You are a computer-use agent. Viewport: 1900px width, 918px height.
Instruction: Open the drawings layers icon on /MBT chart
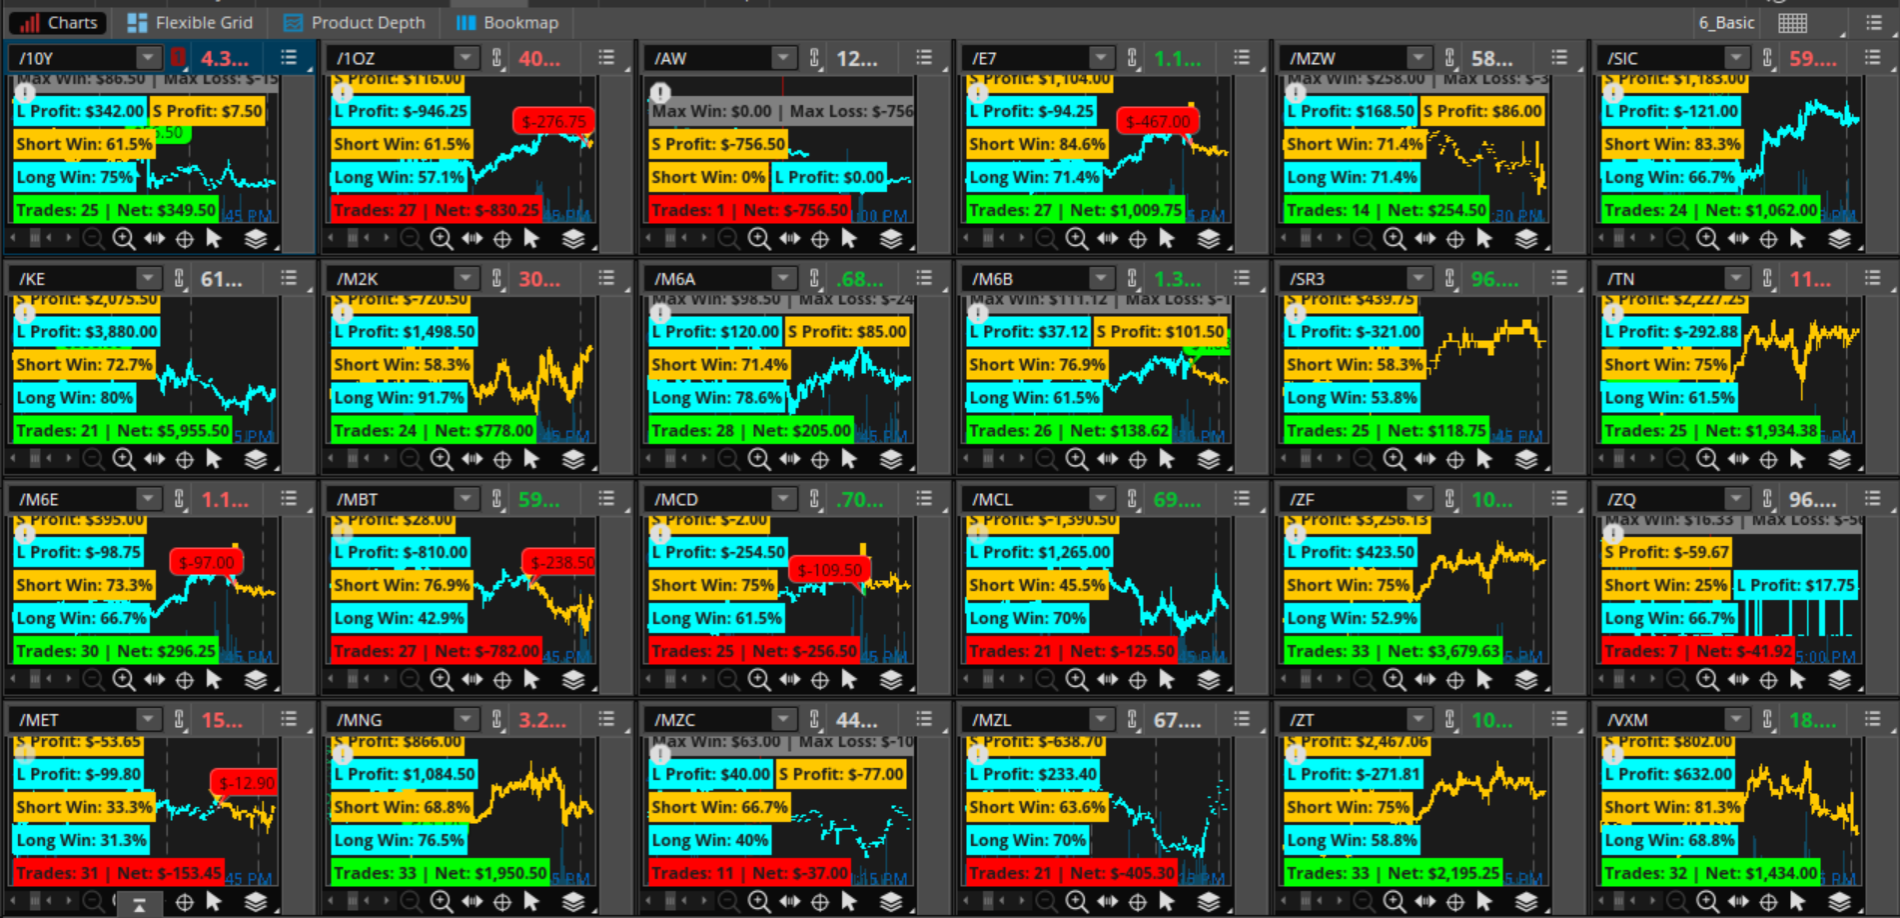click(x=573, y=680)
